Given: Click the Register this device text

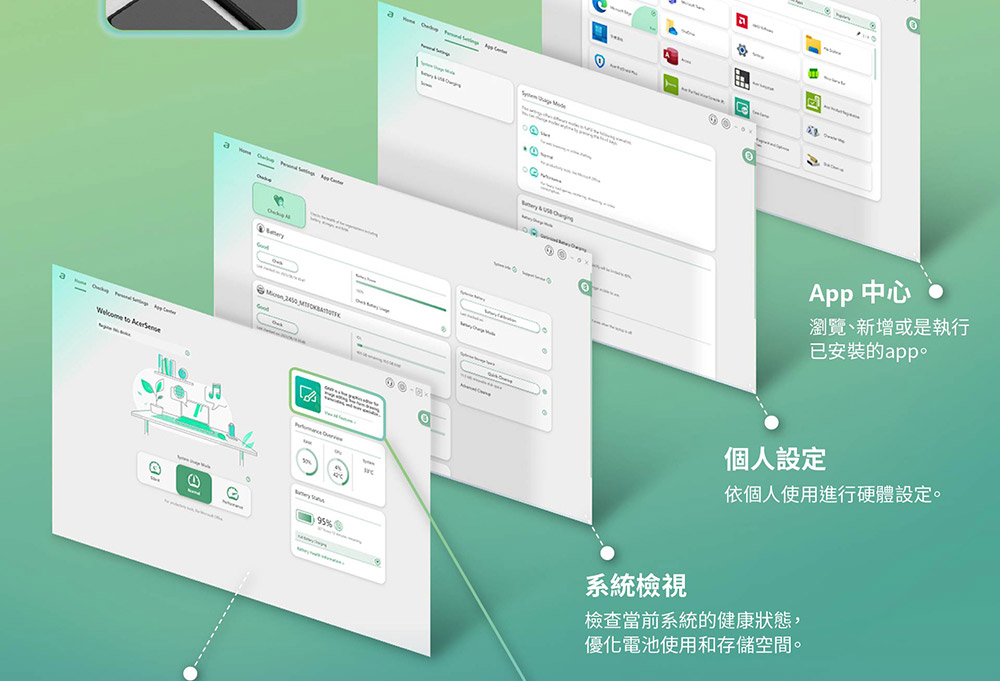Looking at the screenshot, I should click(114, 329).
